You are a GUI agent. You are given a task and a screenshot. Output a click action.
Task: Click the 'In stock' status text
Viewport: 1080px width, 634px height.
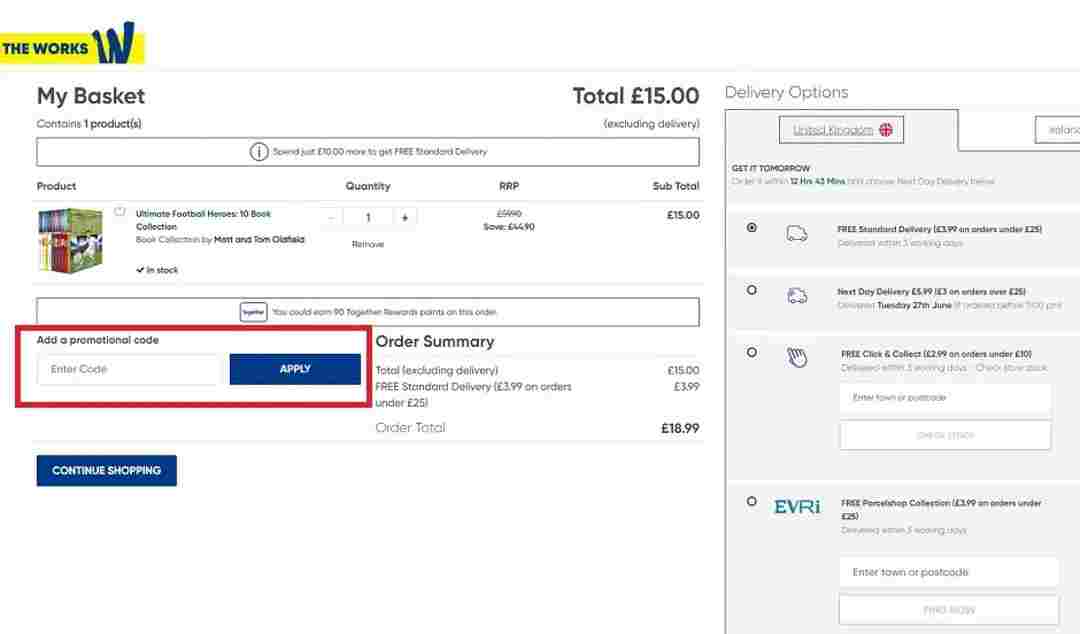158,270
